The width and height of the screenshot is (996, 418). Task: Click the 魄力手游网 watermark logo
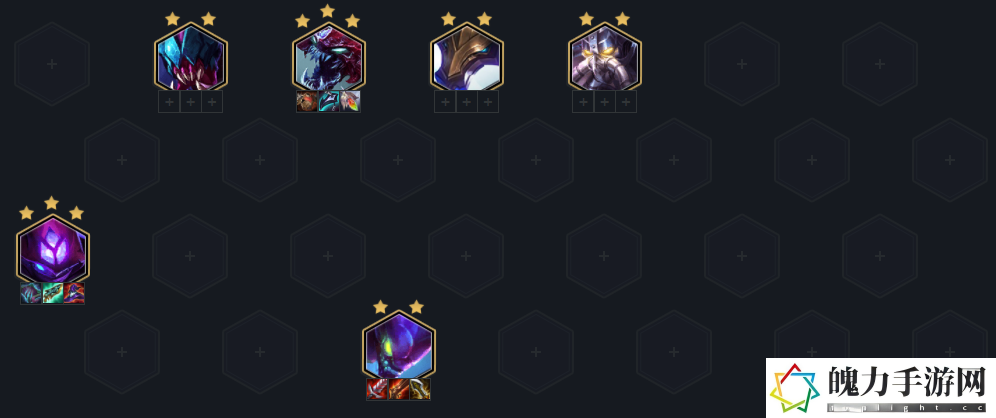pyautogui.click(x=881, y=388)
